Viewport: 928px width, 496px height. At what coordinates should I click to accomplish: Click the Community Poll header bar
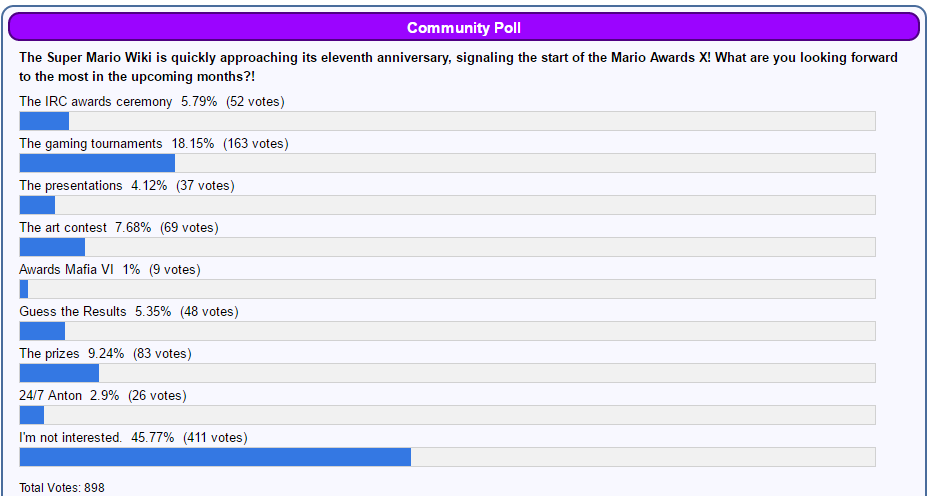463,27
